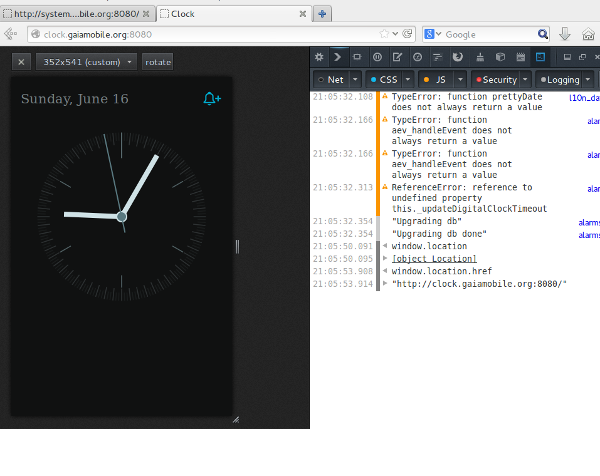Click the add alarm bell icon
Screen dimensions: 600x476
pyautogui.click(x=211, y=98)
